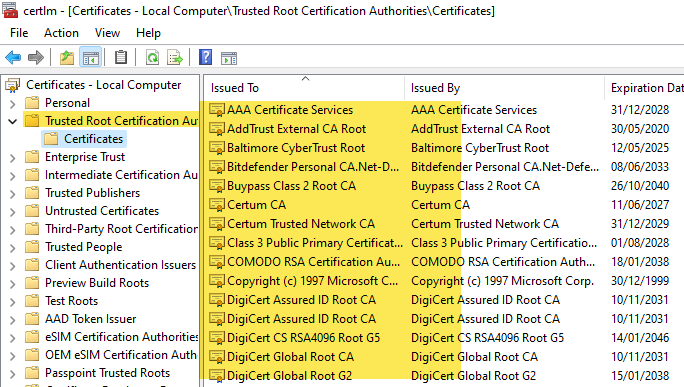Click the certlm app icon in title bar

click(10, 10)
